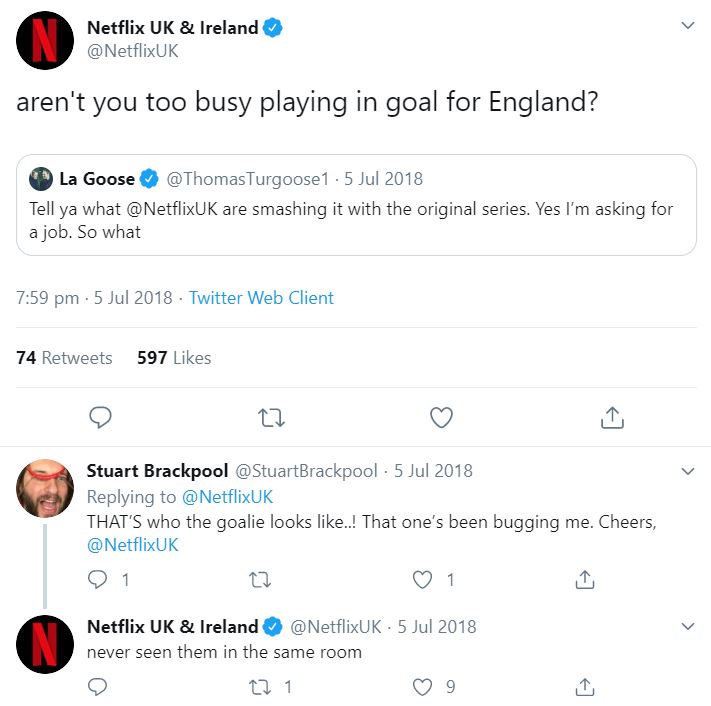The width and height of the screenshot is (711, 706).
Task: Reply to Stuart Brackpool's tweet
Action: pos(98,579)
